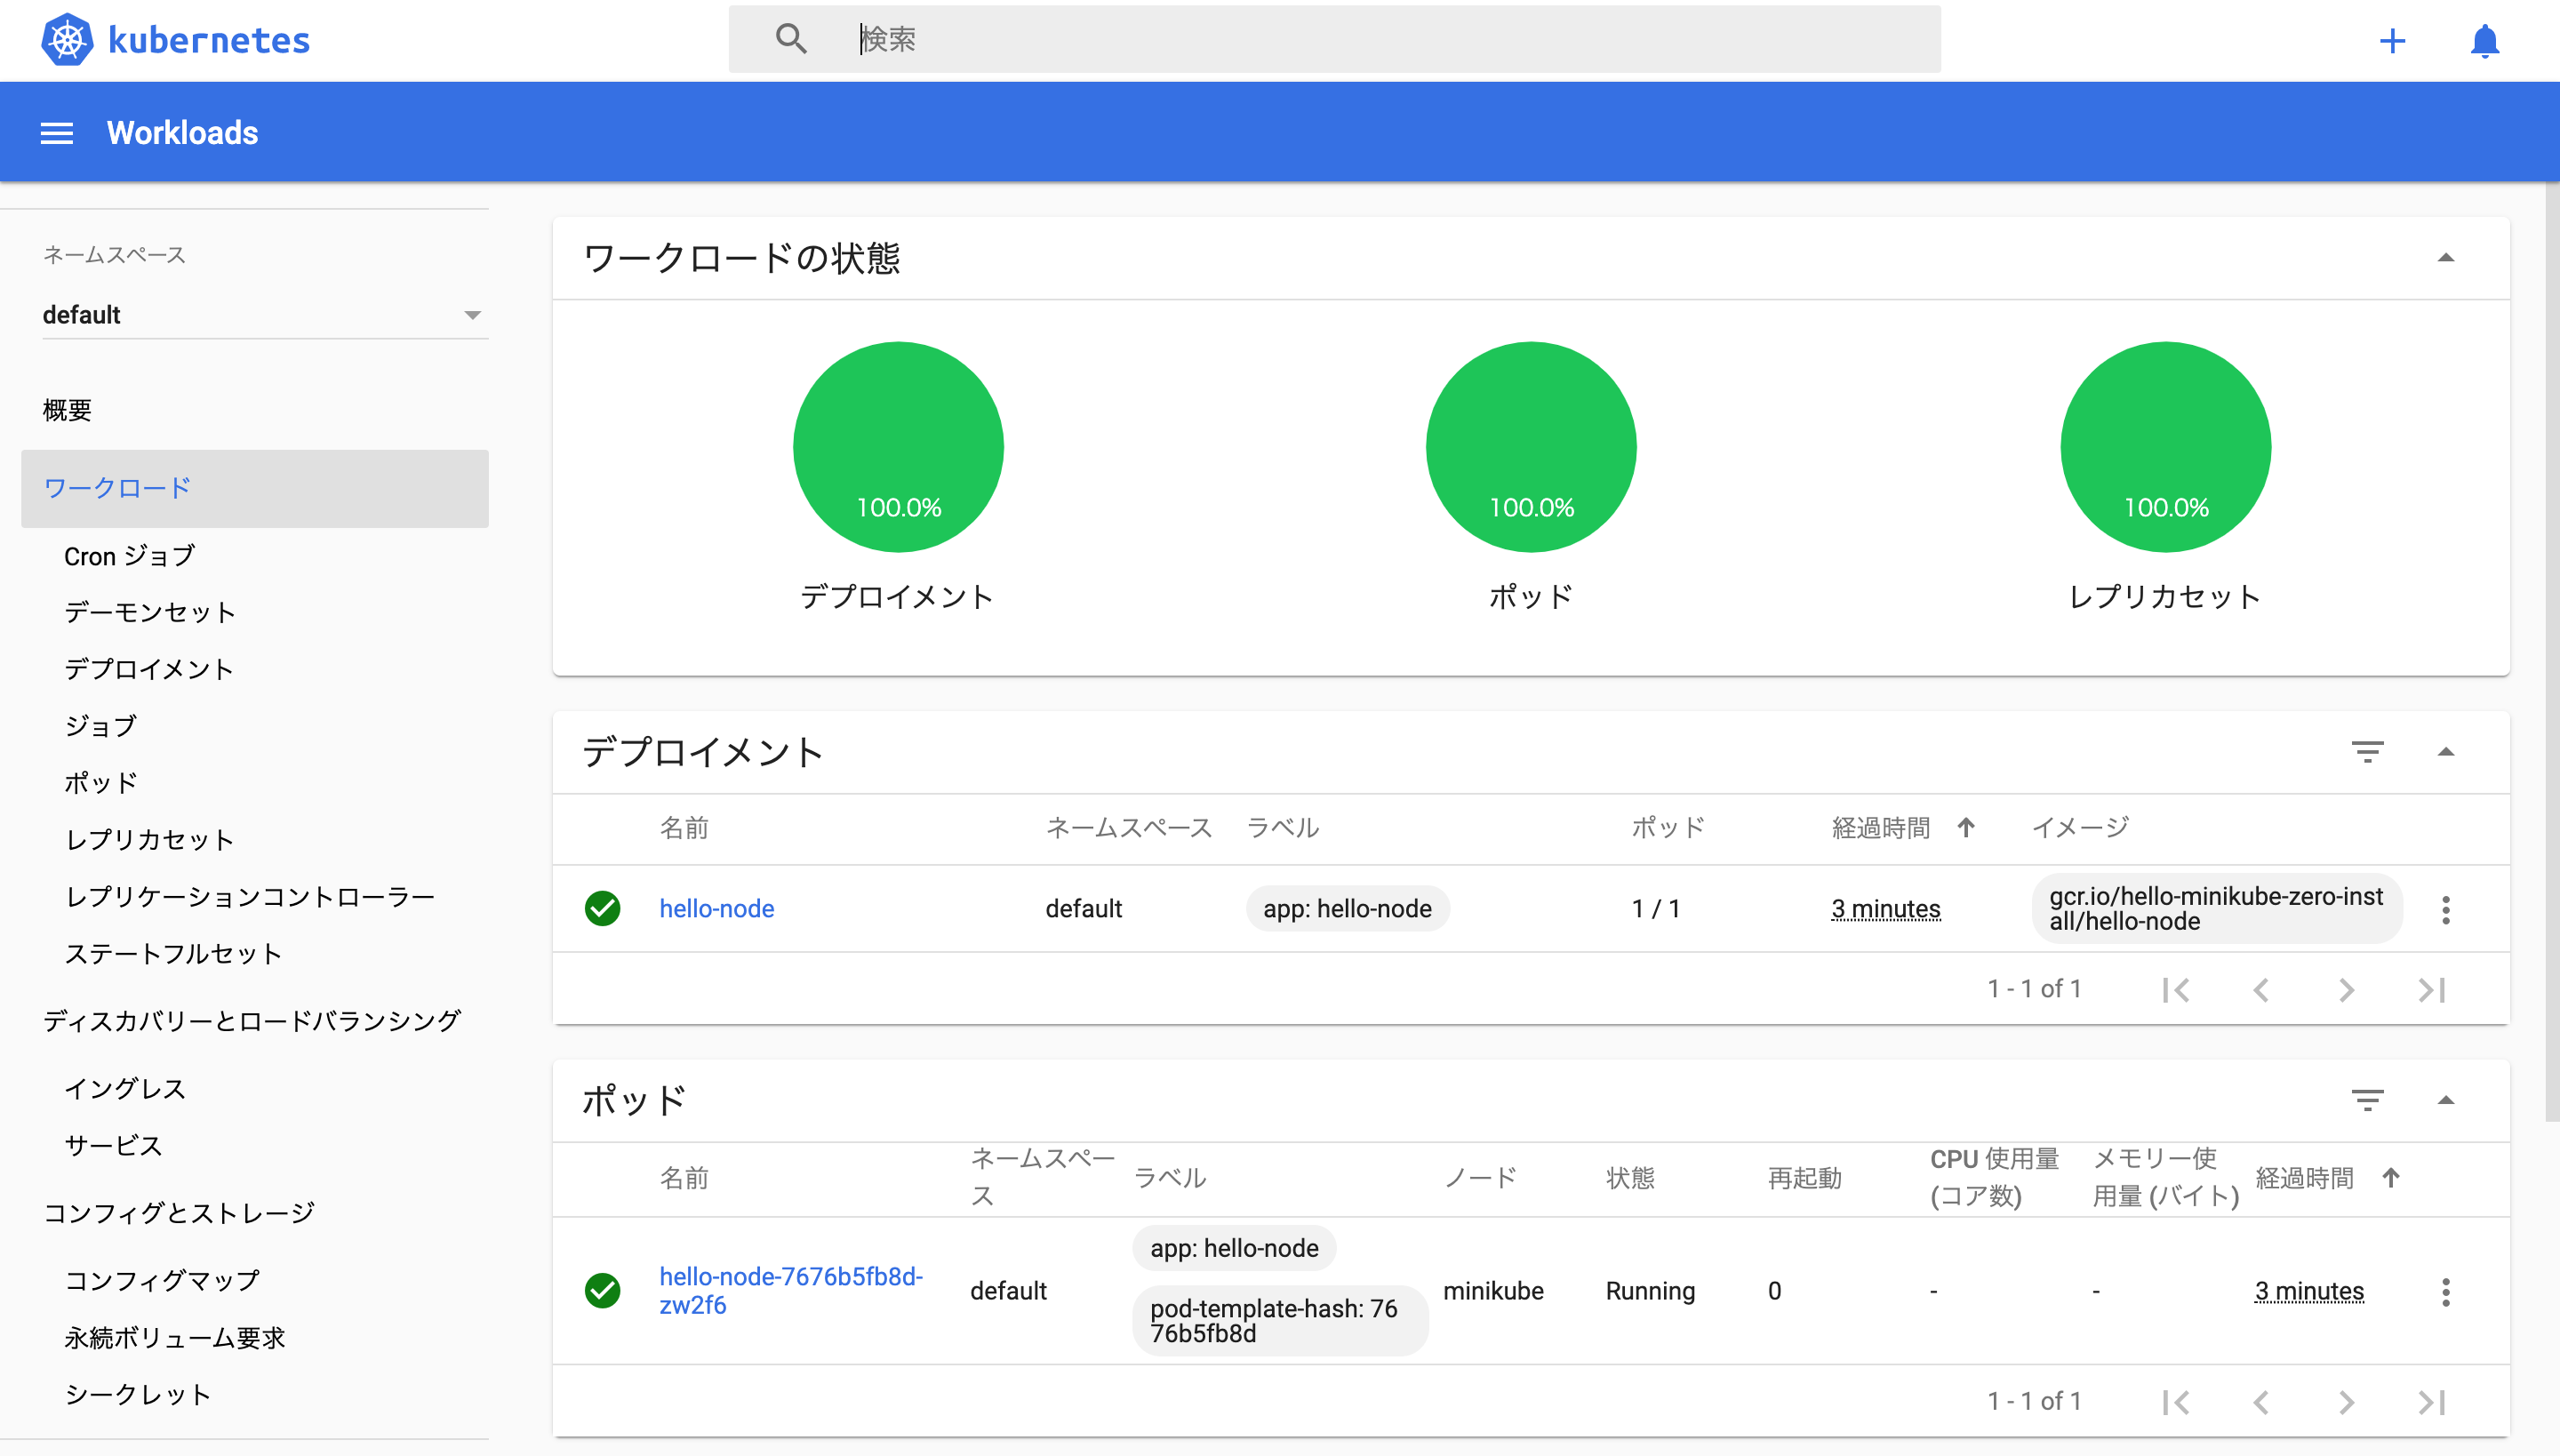This screenshot has width=2560, height=1456.
Task: Select ワークロード in the sidebar
Action: [255, 488]
